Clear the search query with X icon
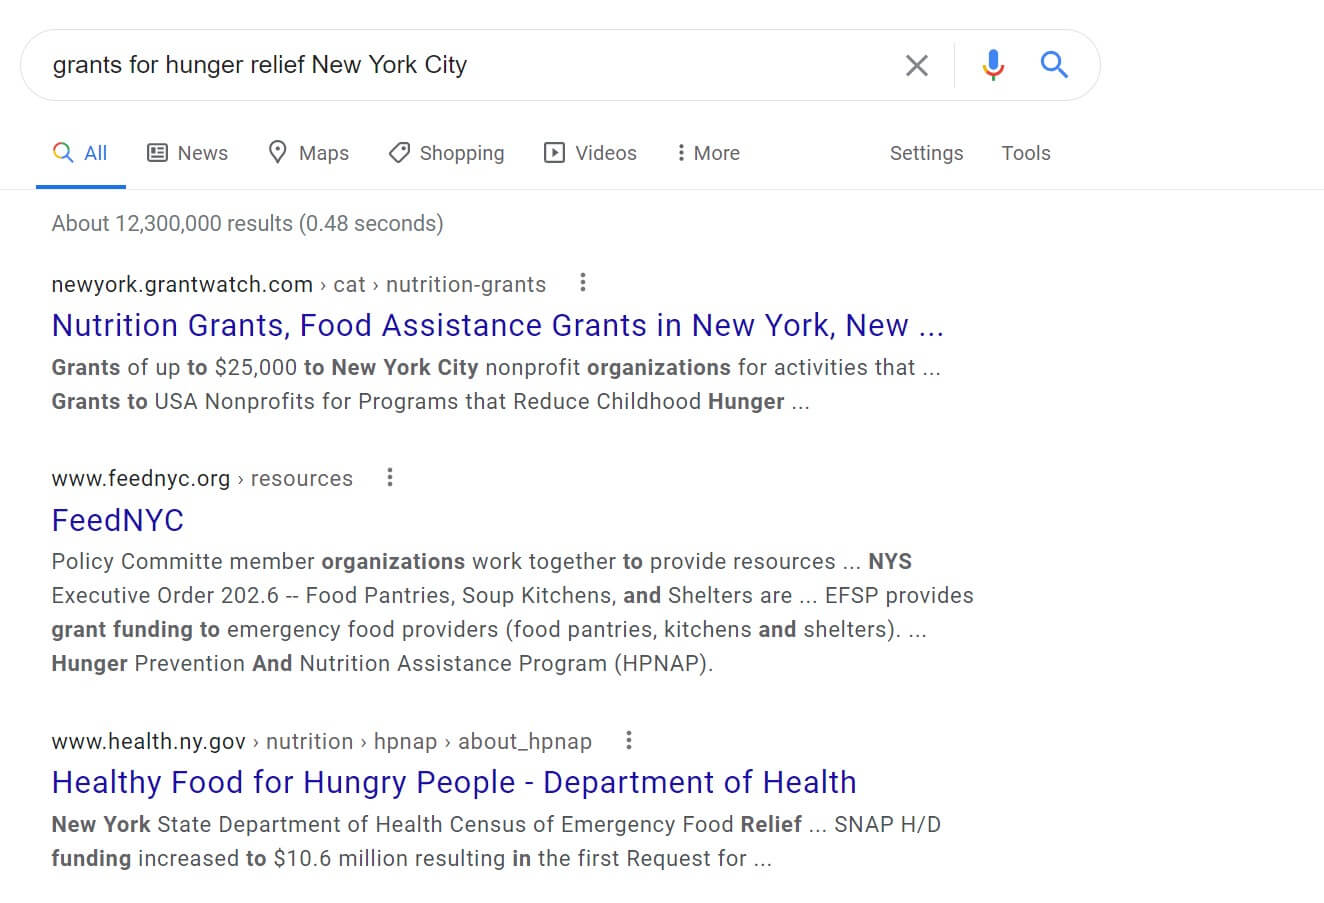This screenshot has height=903, width=1324. point(916,66)
